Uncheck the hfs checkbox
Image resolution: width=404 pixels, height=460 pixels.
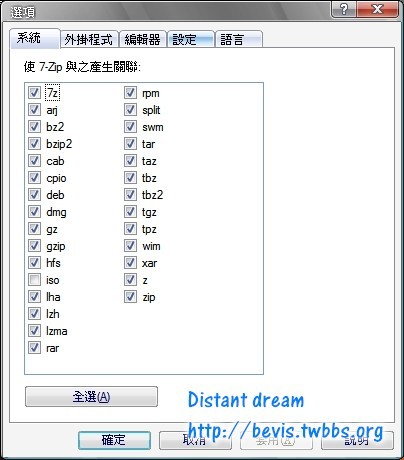(34, 263)
